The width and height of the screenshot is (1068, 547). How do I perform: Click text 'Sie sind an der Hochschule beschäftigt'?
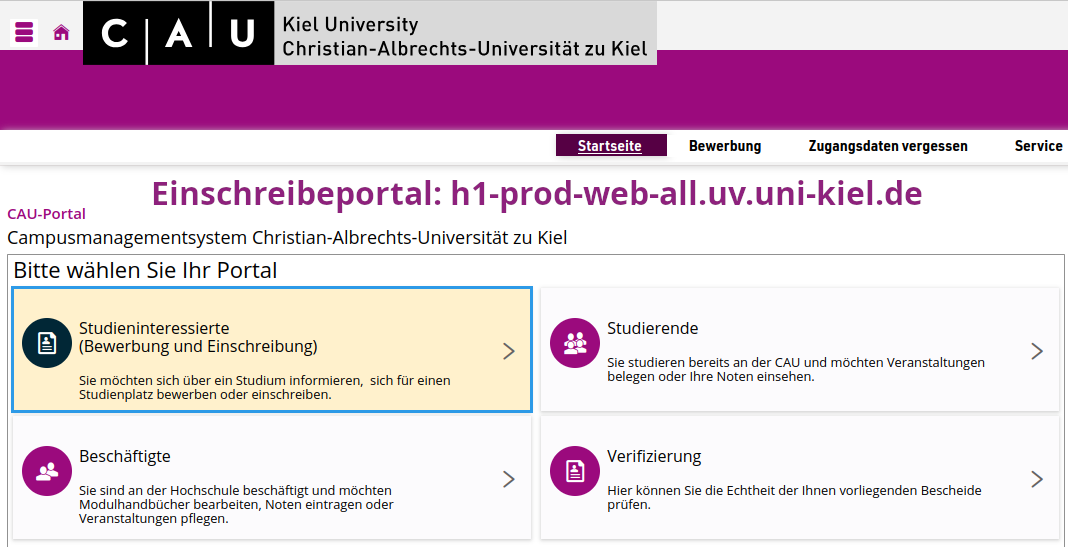pyautogui.click(x=236, y=504)
